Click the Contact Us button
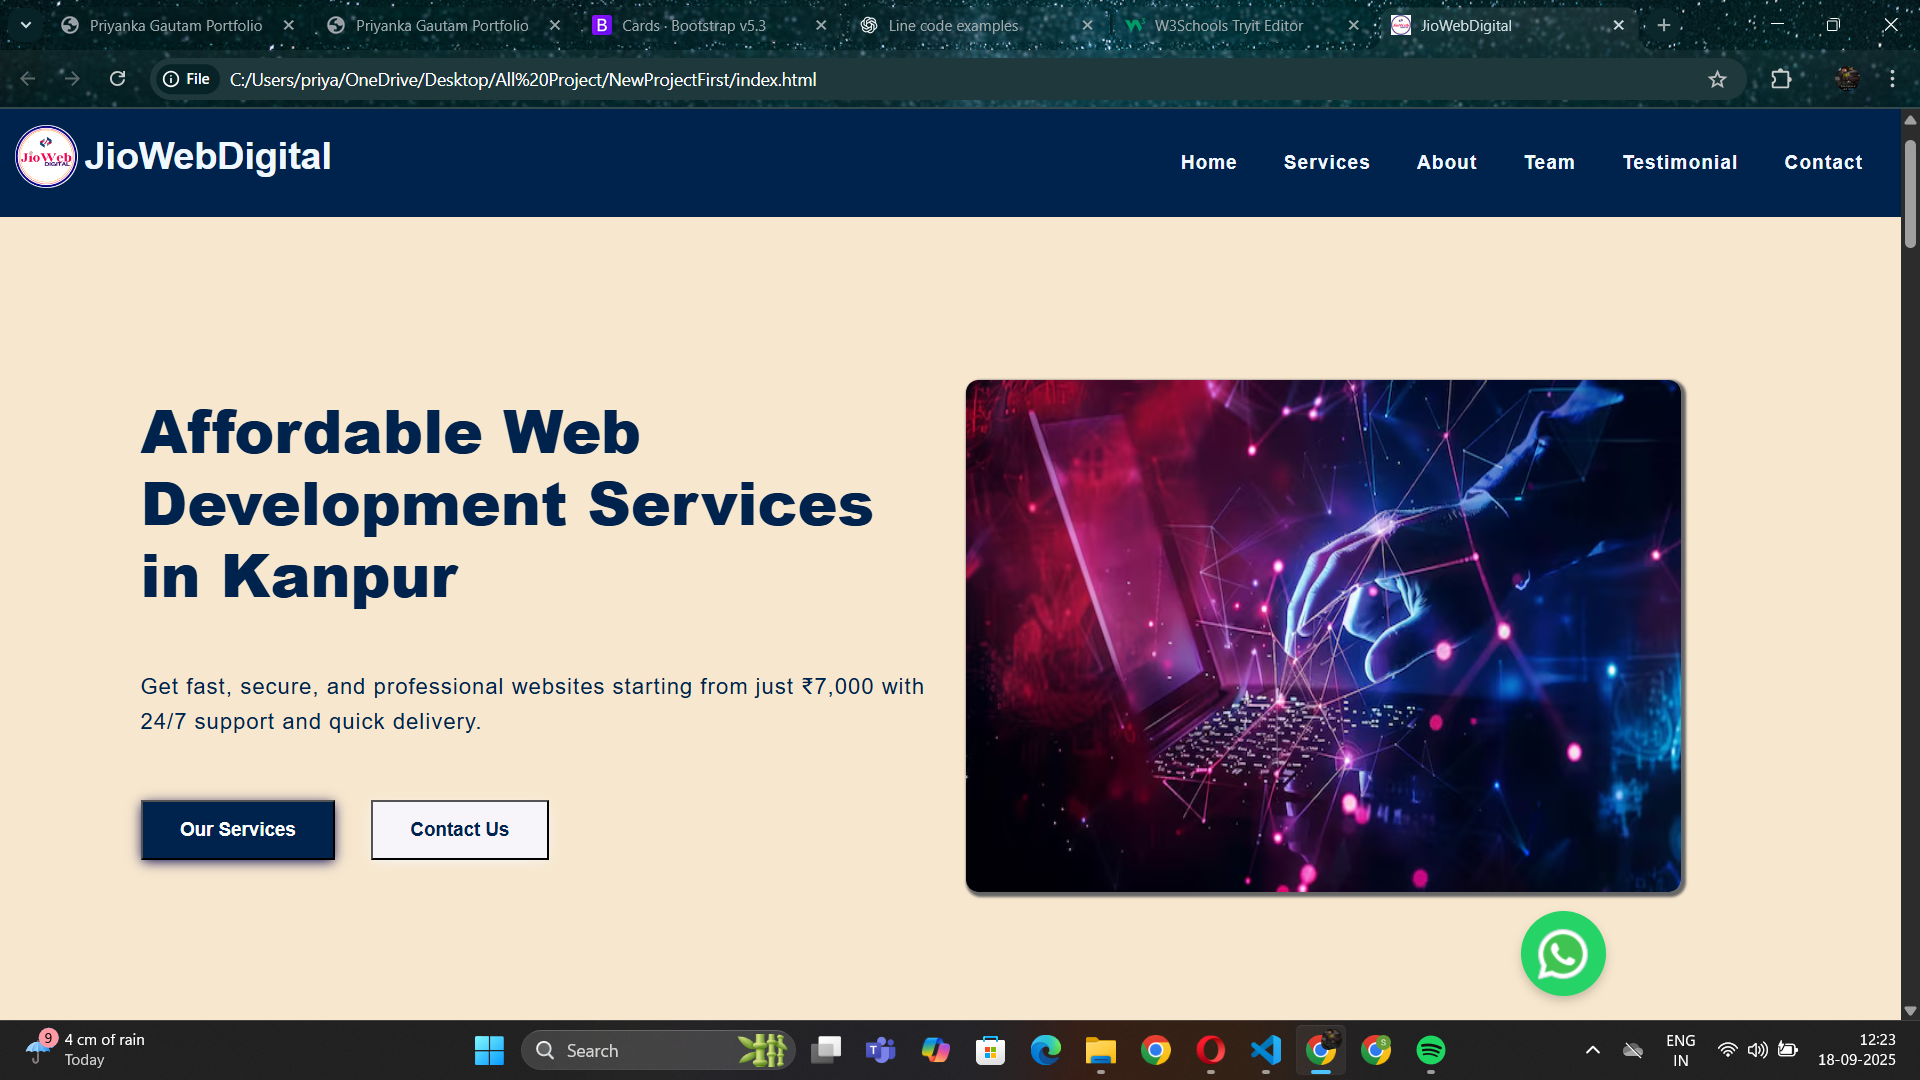 coord(460,829)
